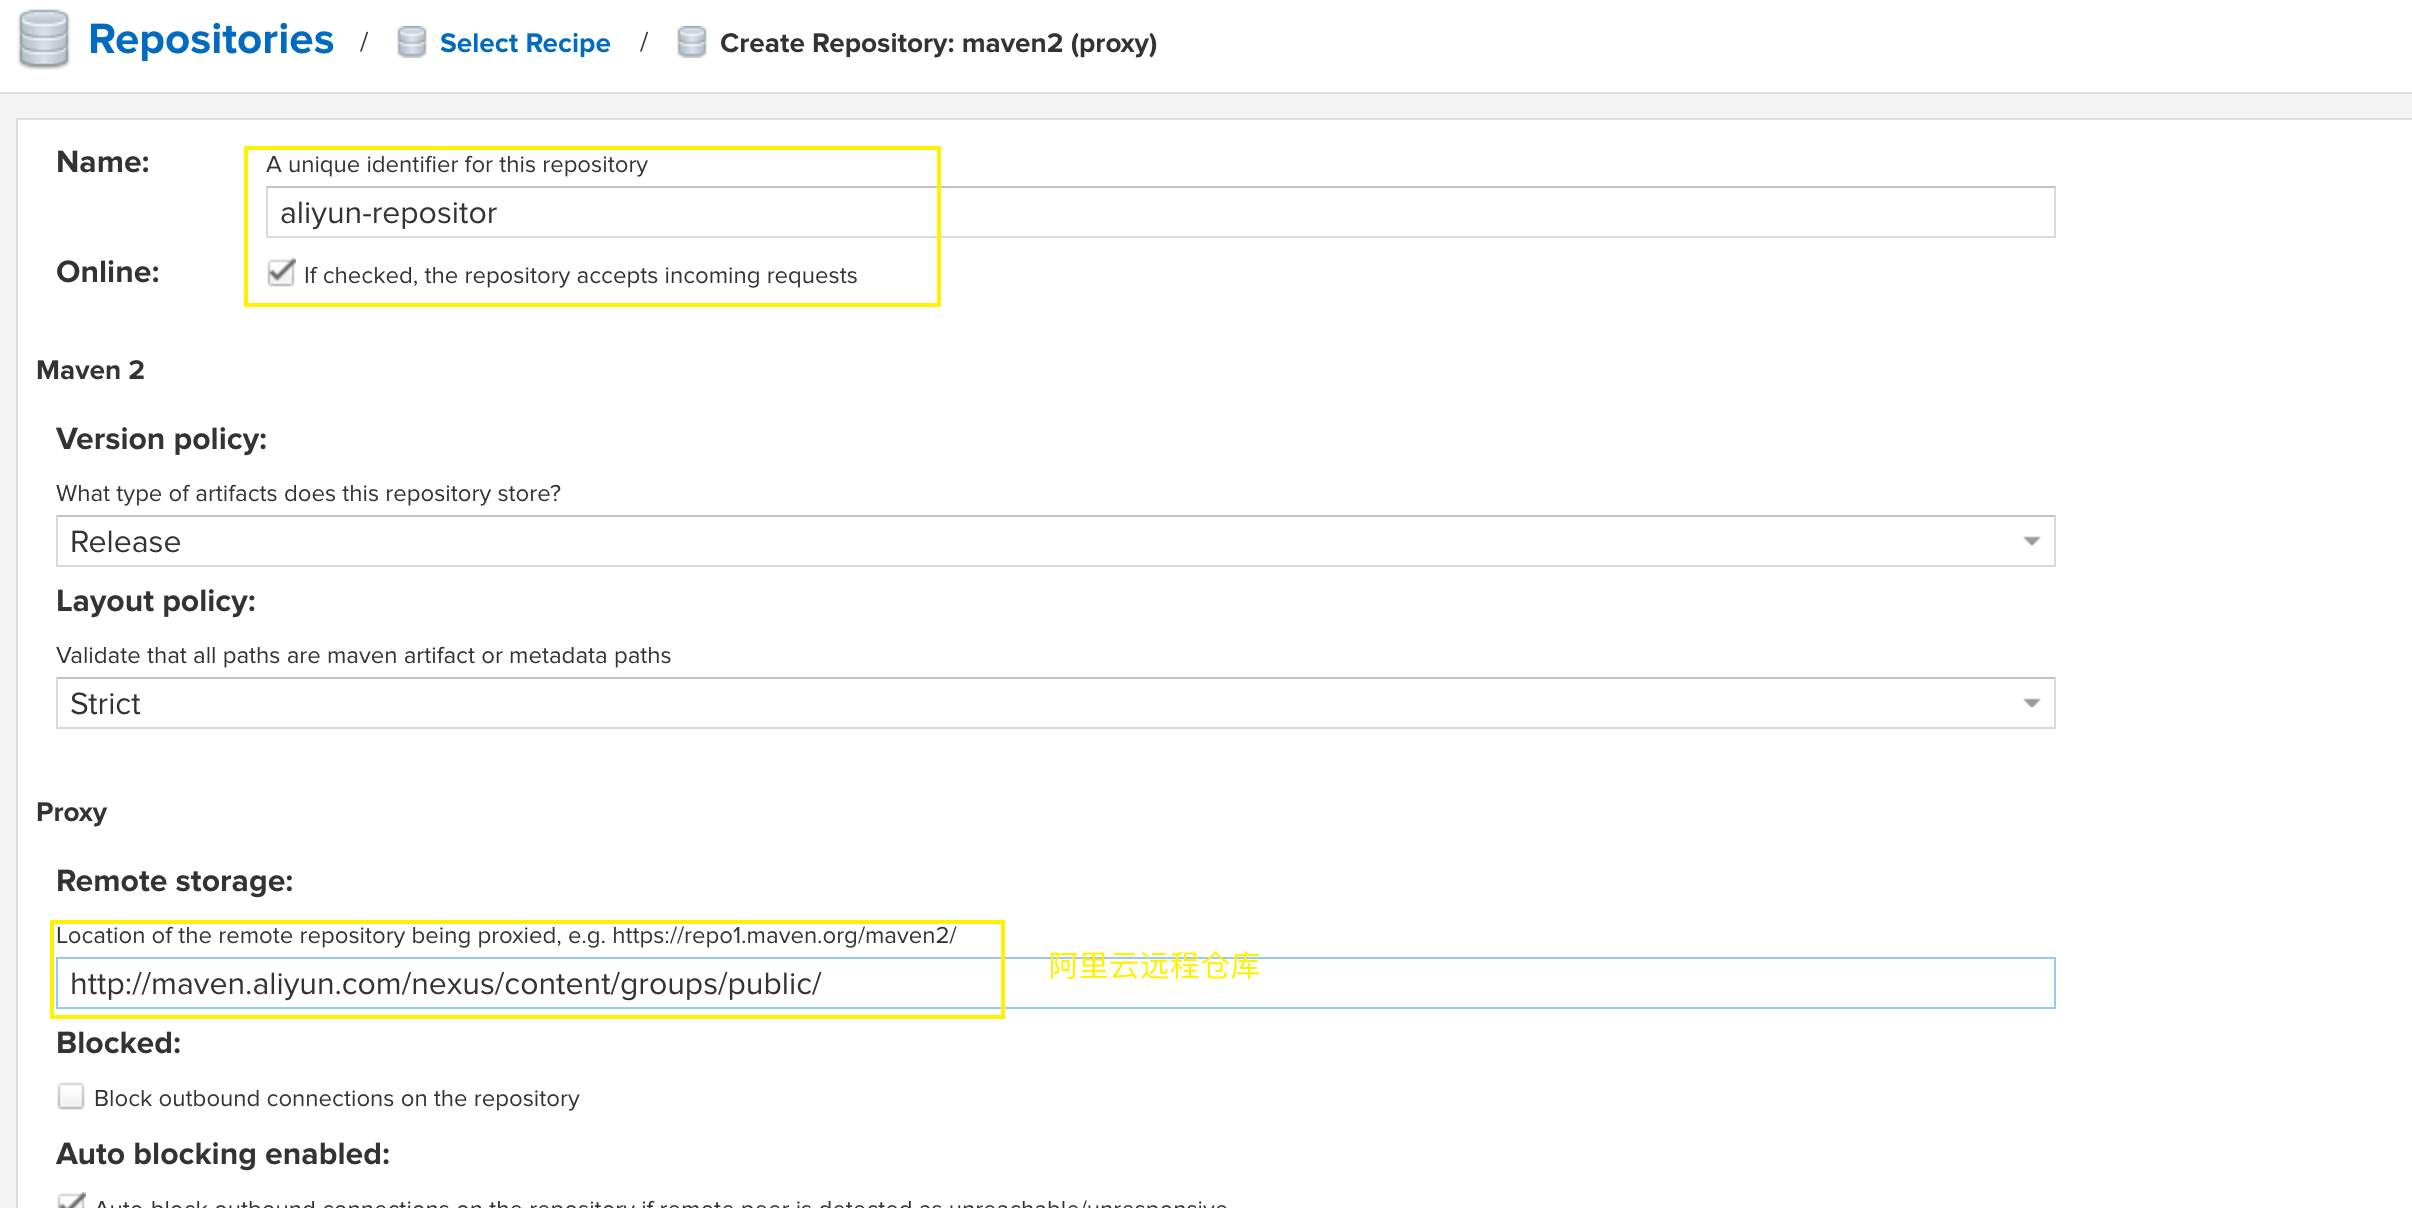The height and width of the screenshot is (1208, 2412).
Task: Enable Block outbound connections checkbox
Action: coord(71,1097)
